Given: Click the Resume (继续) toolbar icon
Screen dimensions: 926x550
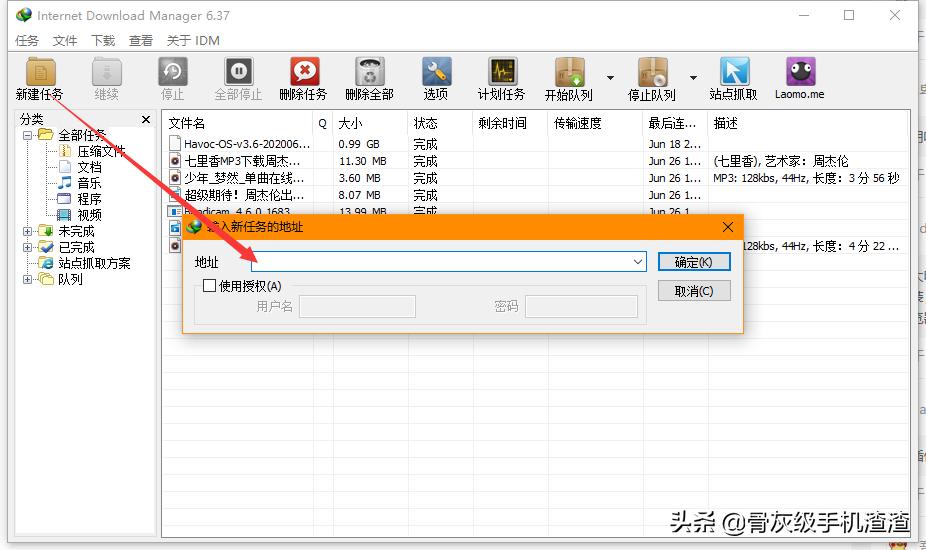Looking at the screenshot, I should point(106,72).
